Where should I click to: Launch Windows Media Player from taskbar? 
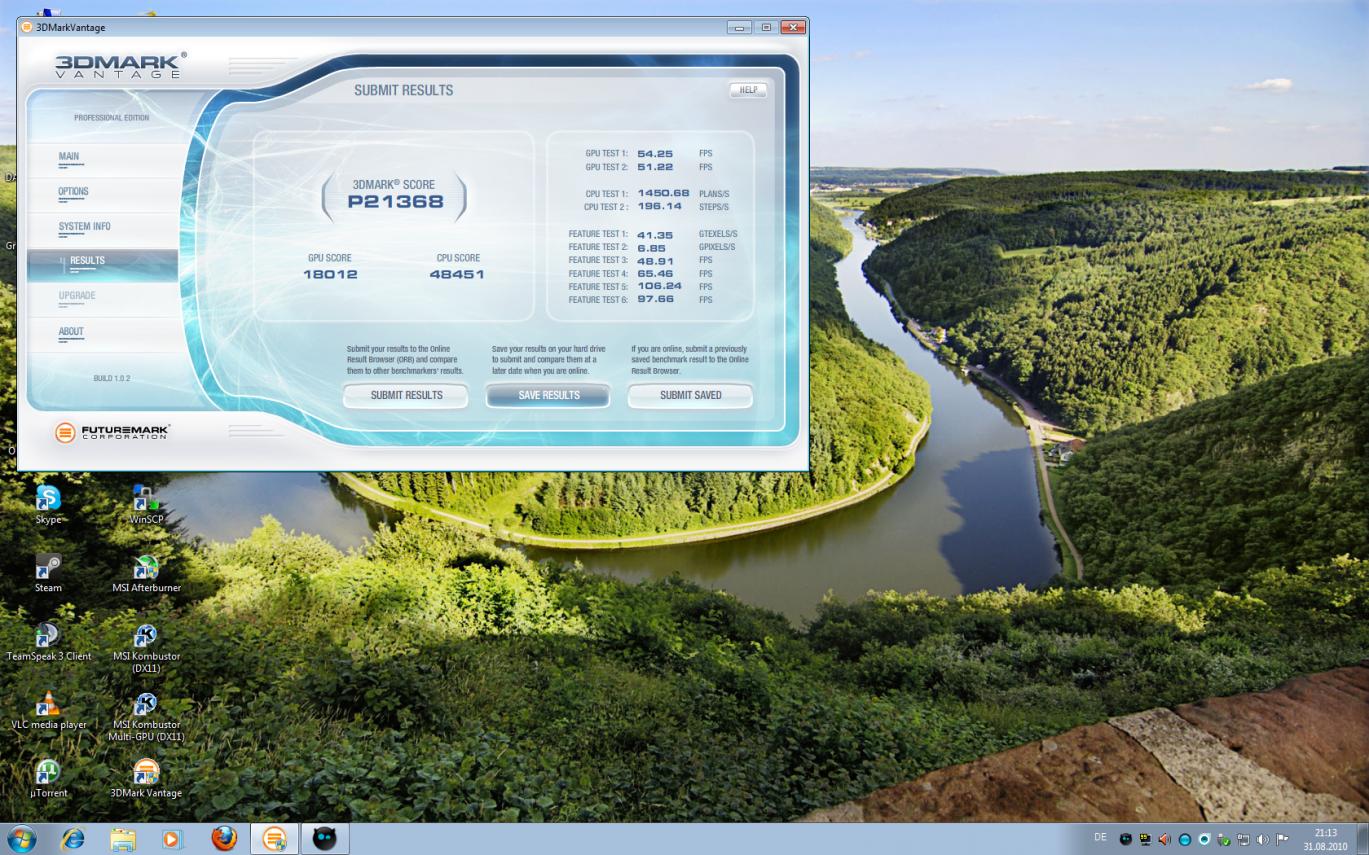click(173, 838)
